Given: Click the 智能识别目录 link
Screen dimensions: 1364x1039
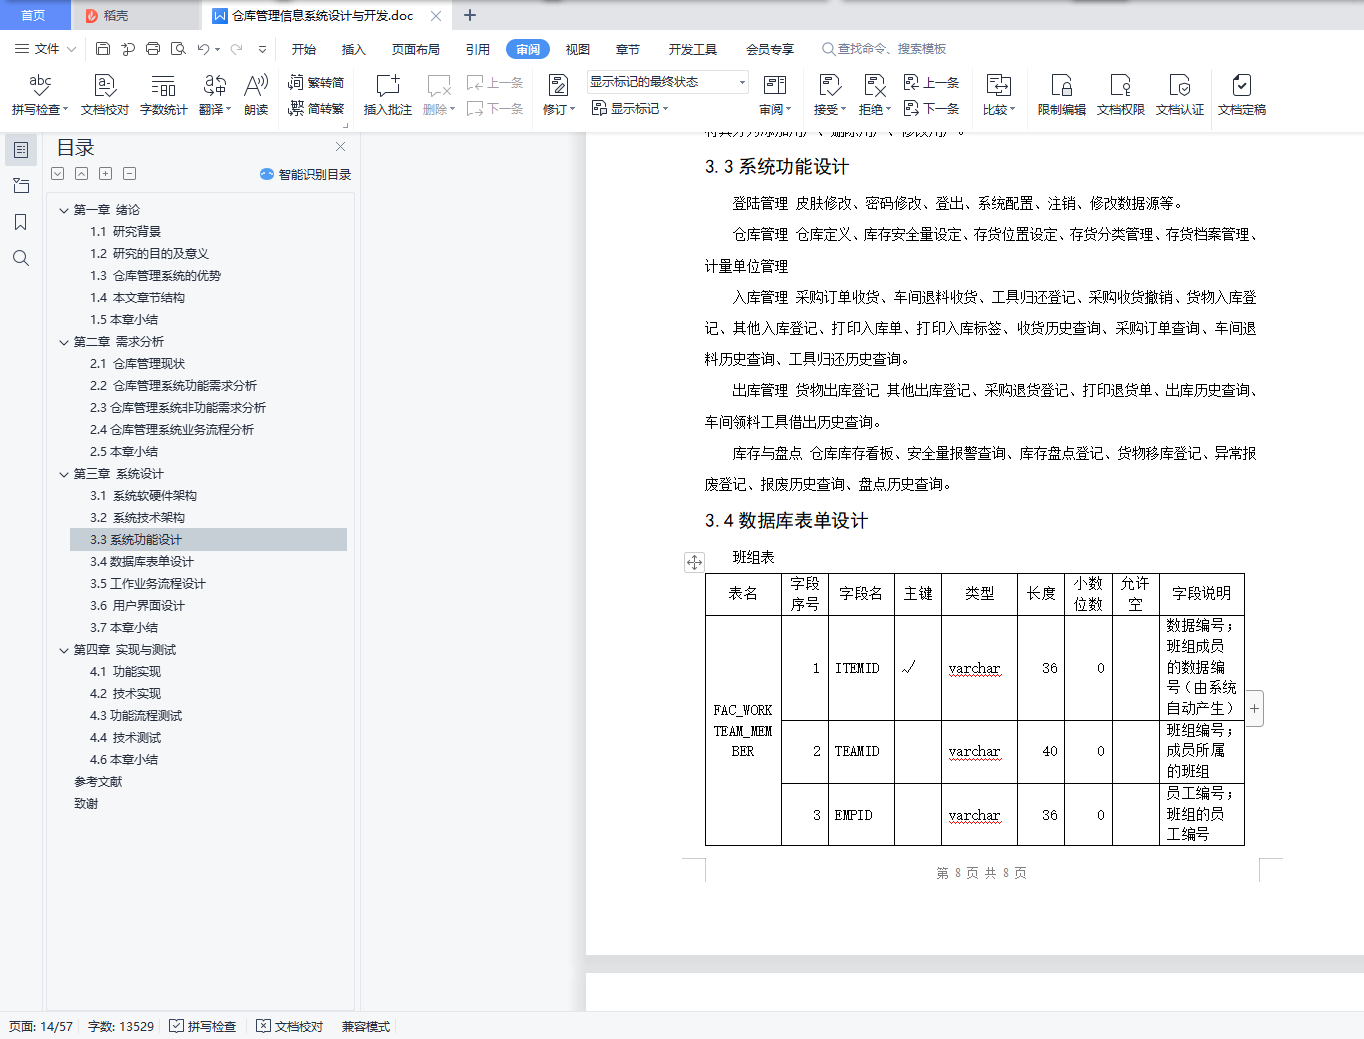Looking at the screenshot, I should [x=306, y=174].
